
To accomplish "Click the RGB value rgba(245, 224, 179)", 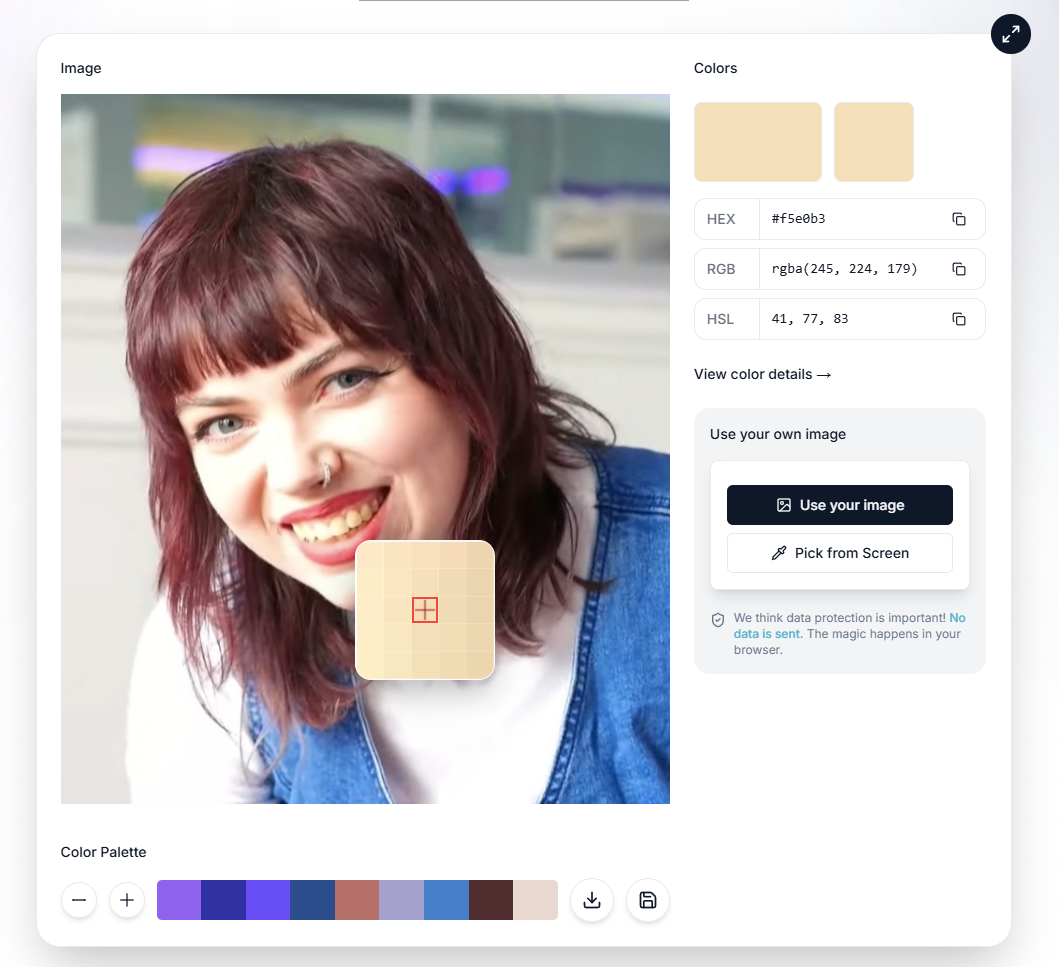I will pos(844,269).
